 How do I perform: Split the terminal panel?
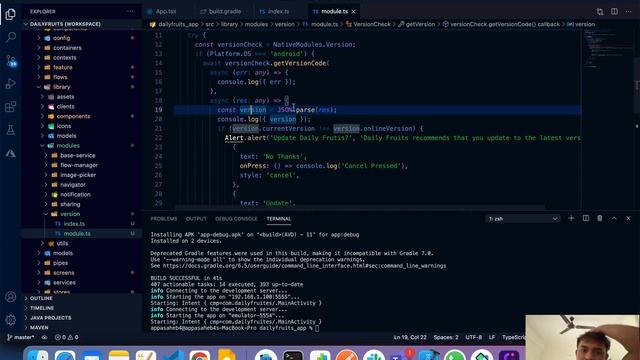[x=586, y=218]
